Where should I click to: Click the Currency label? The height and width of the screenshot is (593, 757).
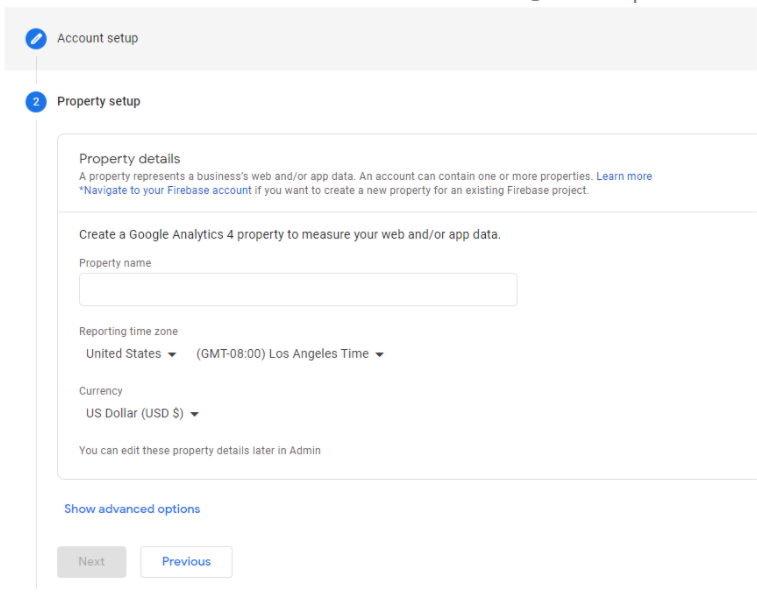(101, 391)
